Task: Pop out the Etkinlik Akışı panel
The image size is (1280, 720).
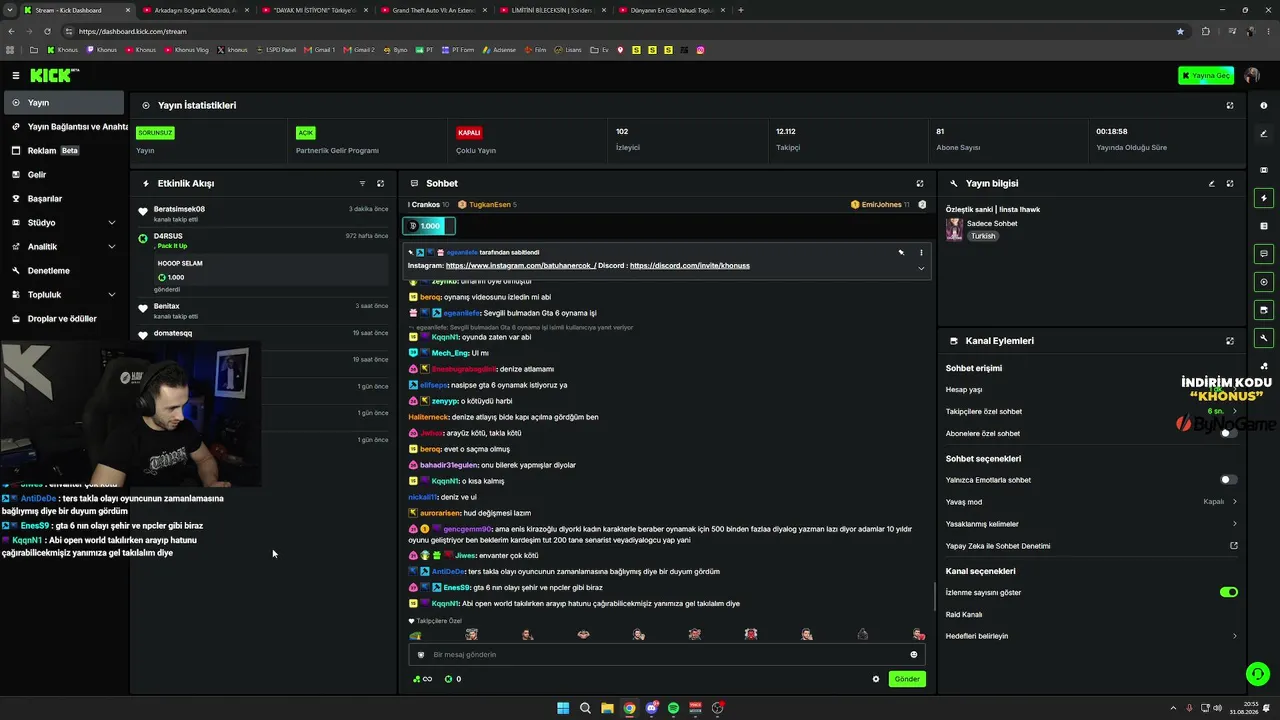Action: 380,184
